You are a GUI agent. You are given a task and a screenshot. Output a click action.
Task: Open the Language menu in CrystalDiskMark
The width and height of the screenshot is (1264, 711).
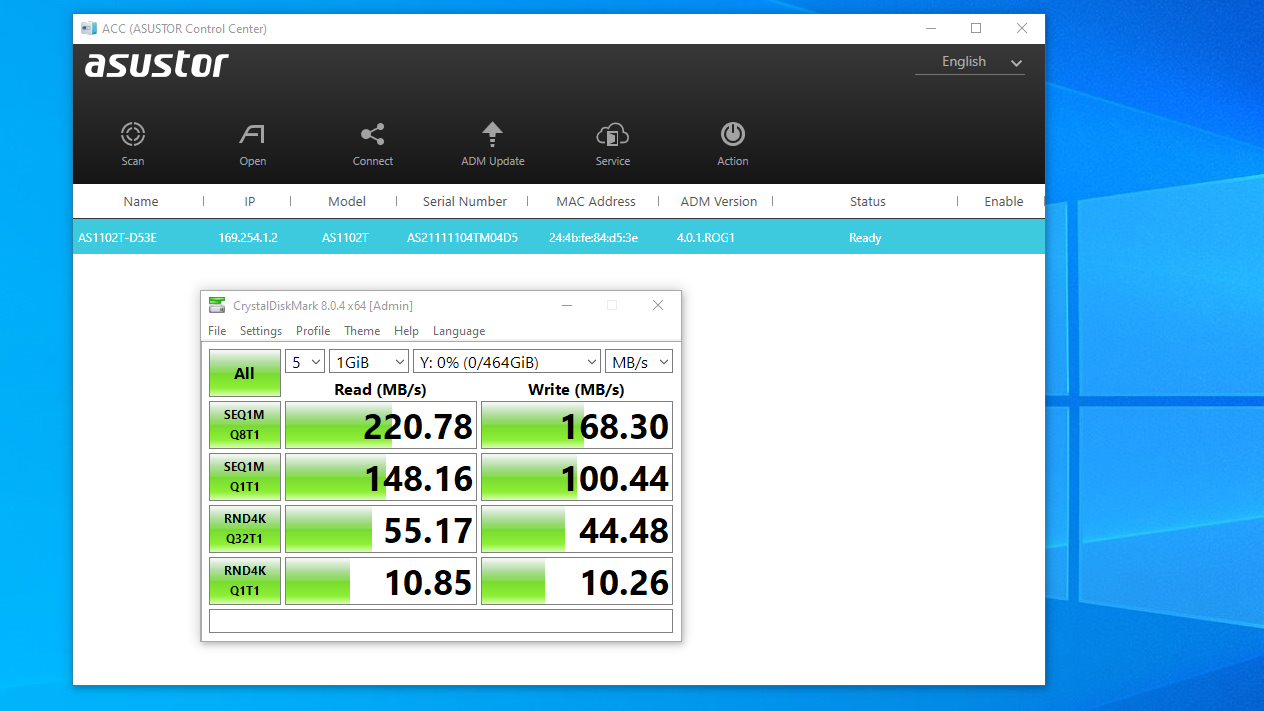coord(459,331)
